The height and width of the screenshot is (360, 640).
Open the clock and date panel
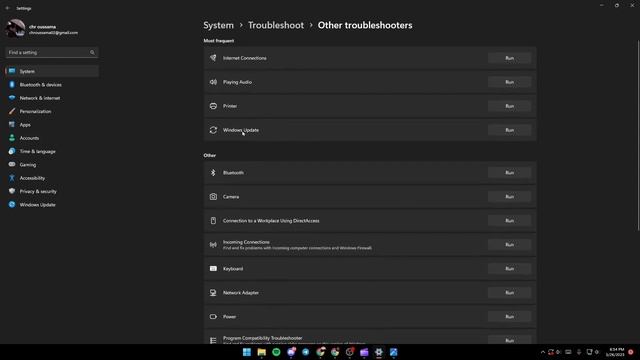pyautogui.click(x=616, y=352)
